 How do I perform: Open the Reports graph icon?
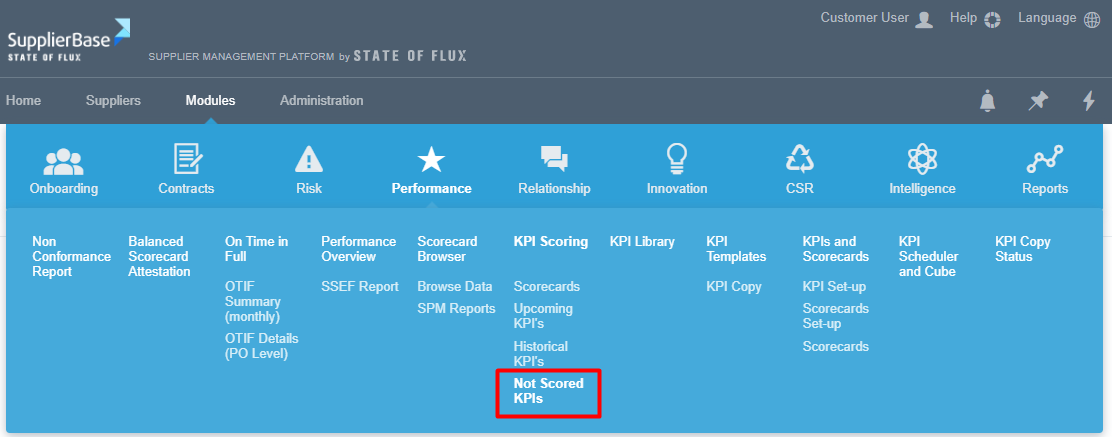1045,160
